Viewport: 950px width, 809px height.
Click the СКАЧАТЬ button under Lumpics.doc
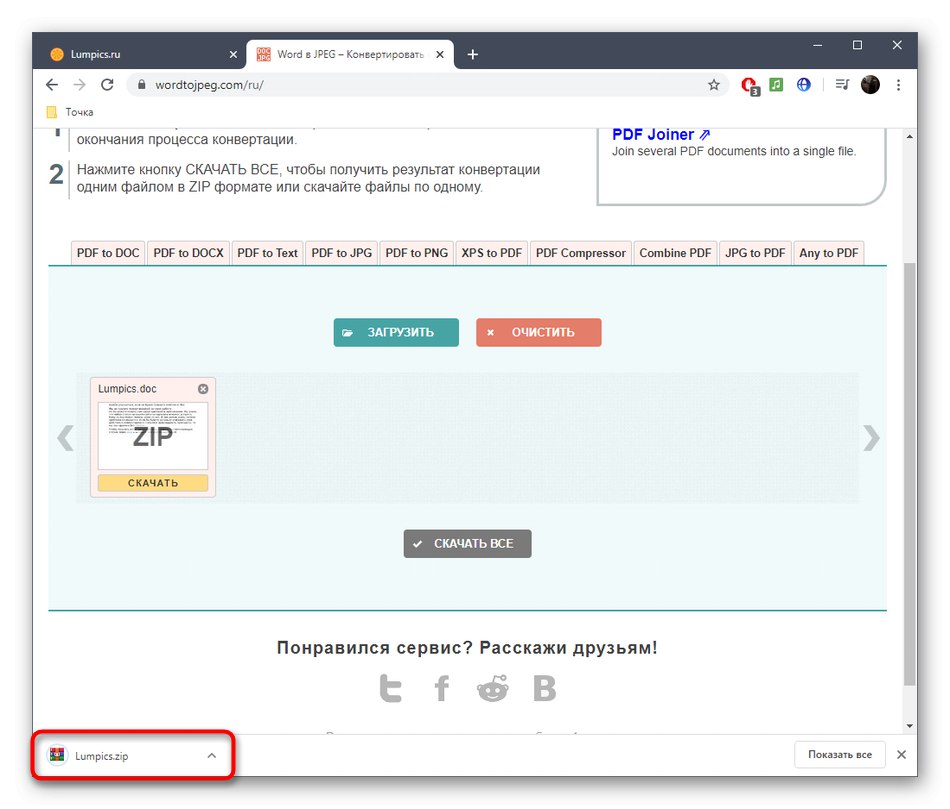pos(153,482)
